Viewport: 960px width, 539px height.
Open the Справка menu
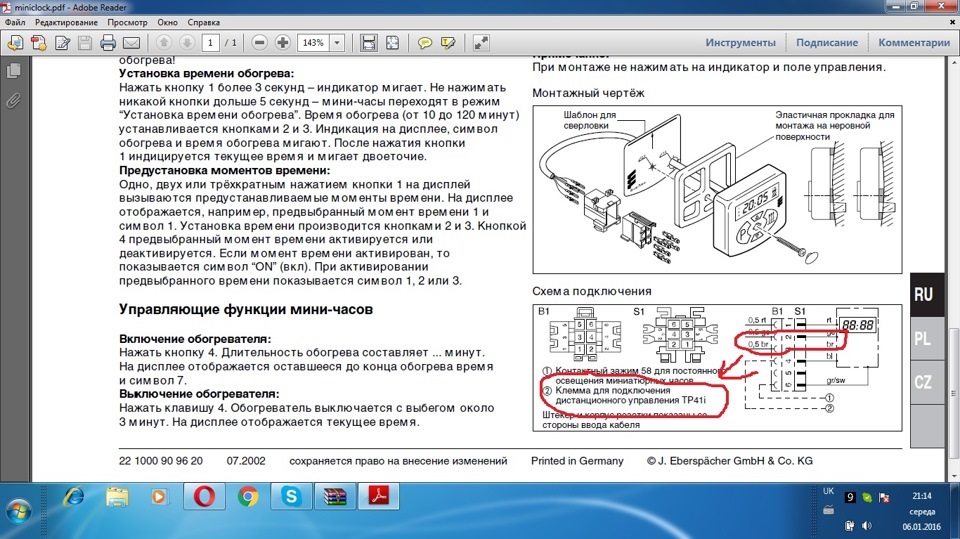tap(203, 22)
